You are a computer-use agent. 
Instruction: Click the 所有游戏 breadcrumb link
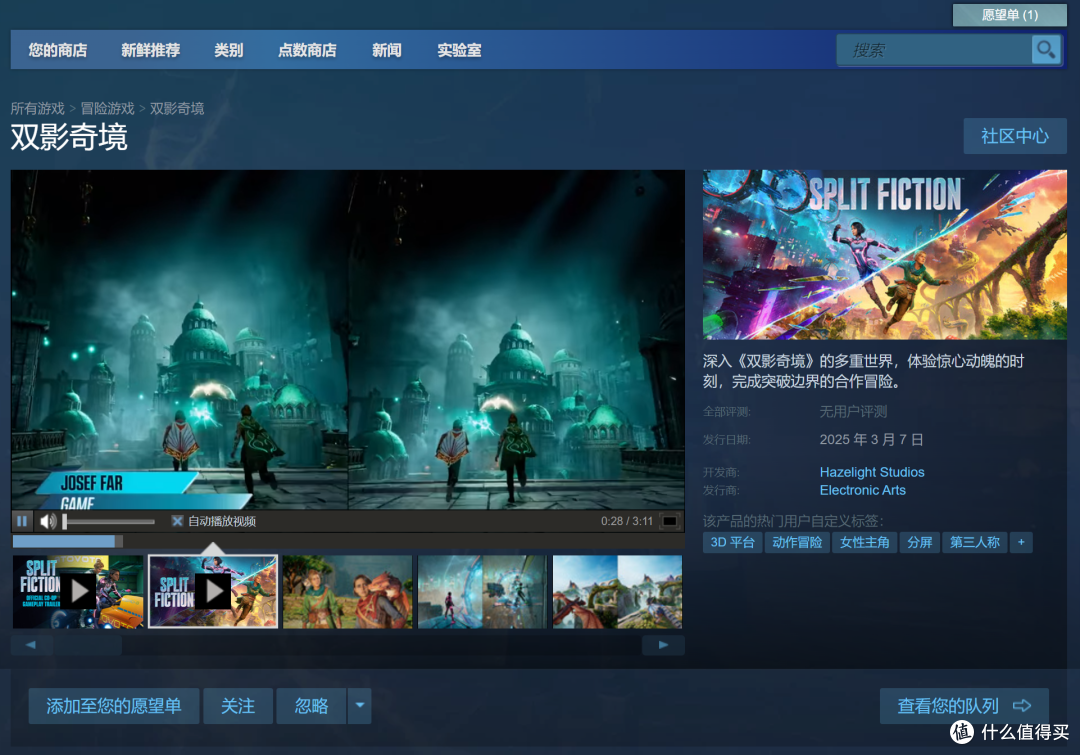37,108
